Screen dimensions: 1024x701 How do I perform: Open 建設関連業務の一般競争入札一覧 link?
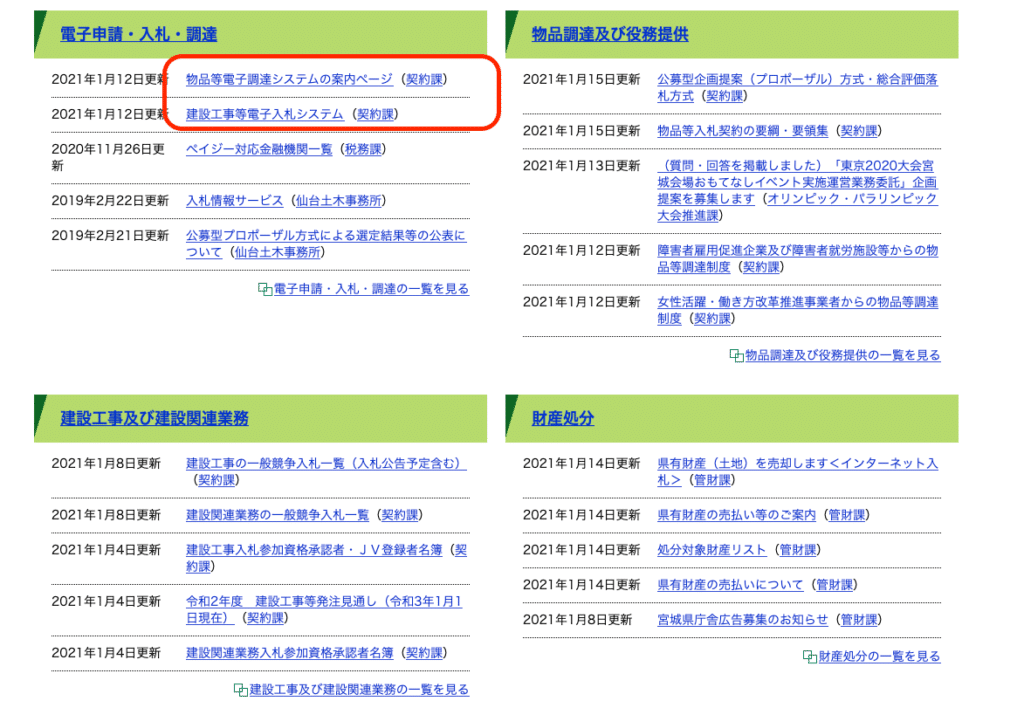click(x=277, y=515)
